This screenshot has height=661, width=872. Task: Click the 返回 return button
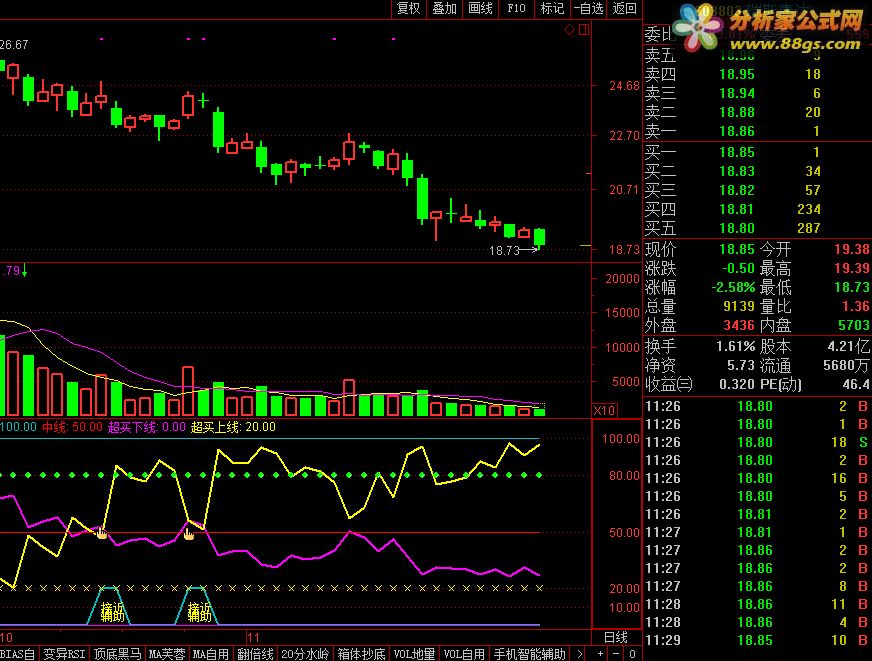[x=624, y=8]
